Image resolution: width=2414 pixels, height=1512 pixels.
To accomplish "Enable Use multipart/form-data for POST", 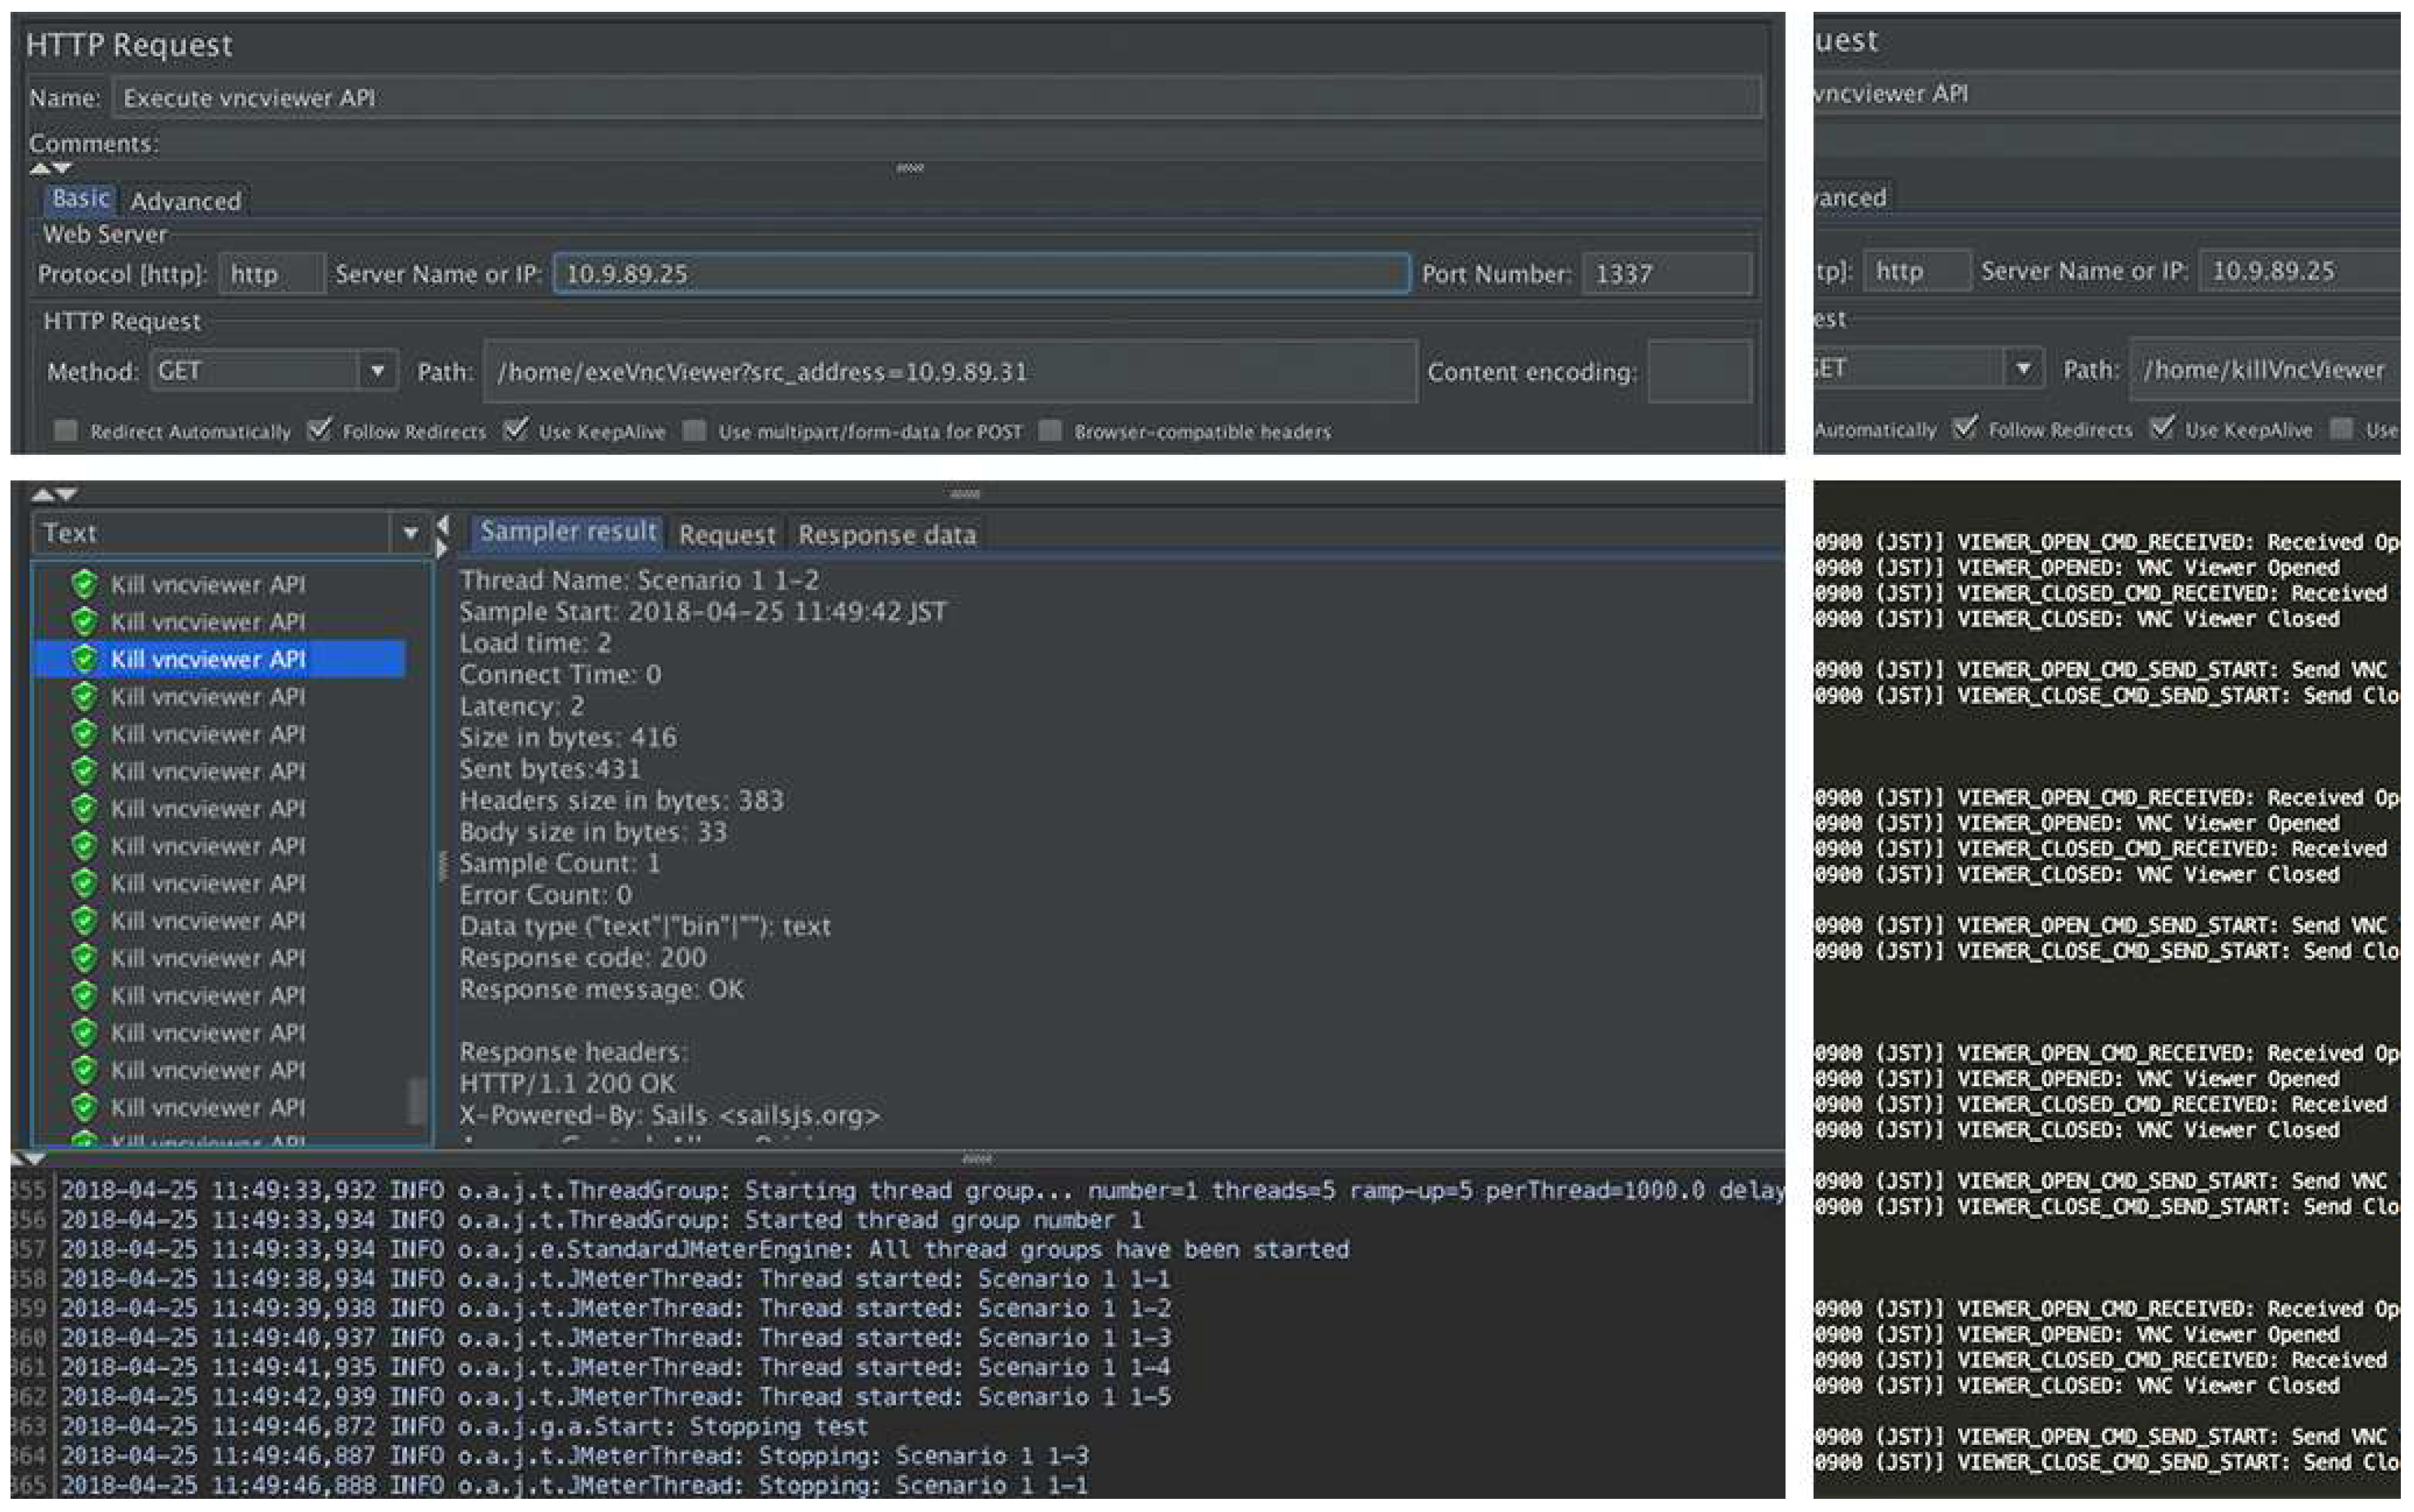I will click(x=694, y=431).
